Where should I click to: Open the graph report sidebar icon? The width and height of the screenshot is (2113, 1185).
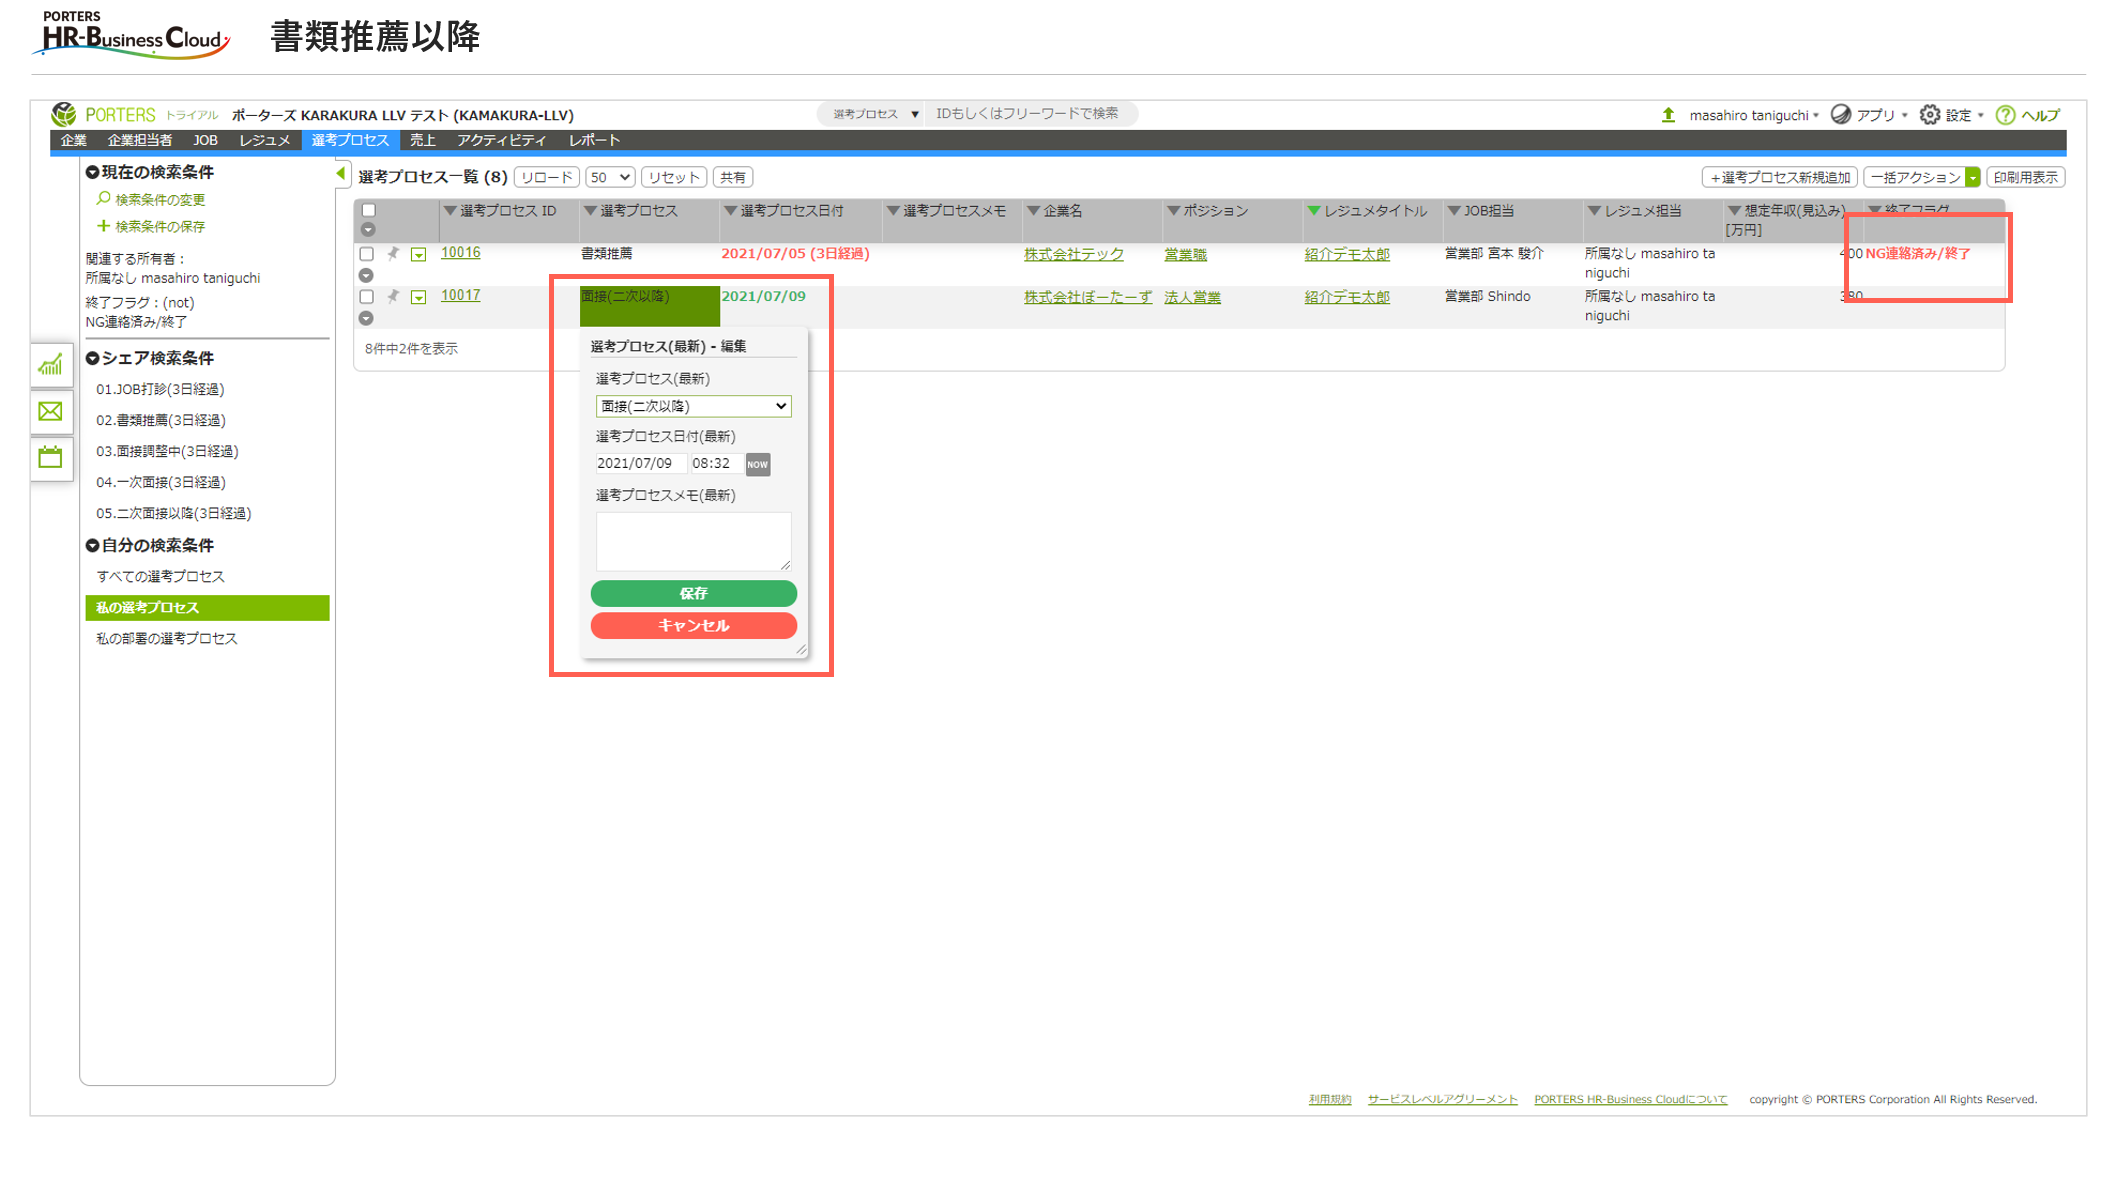51,365
